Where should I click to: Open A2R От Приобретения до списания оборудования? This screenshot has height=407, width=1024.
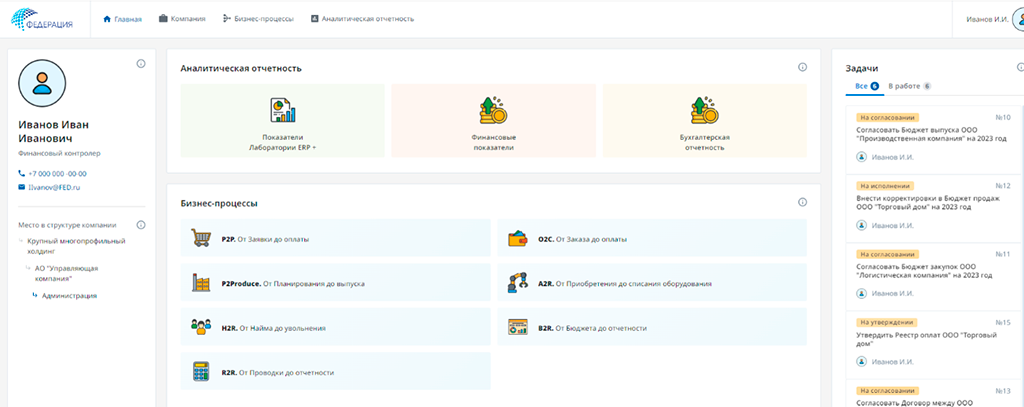(x=652, y=282)
